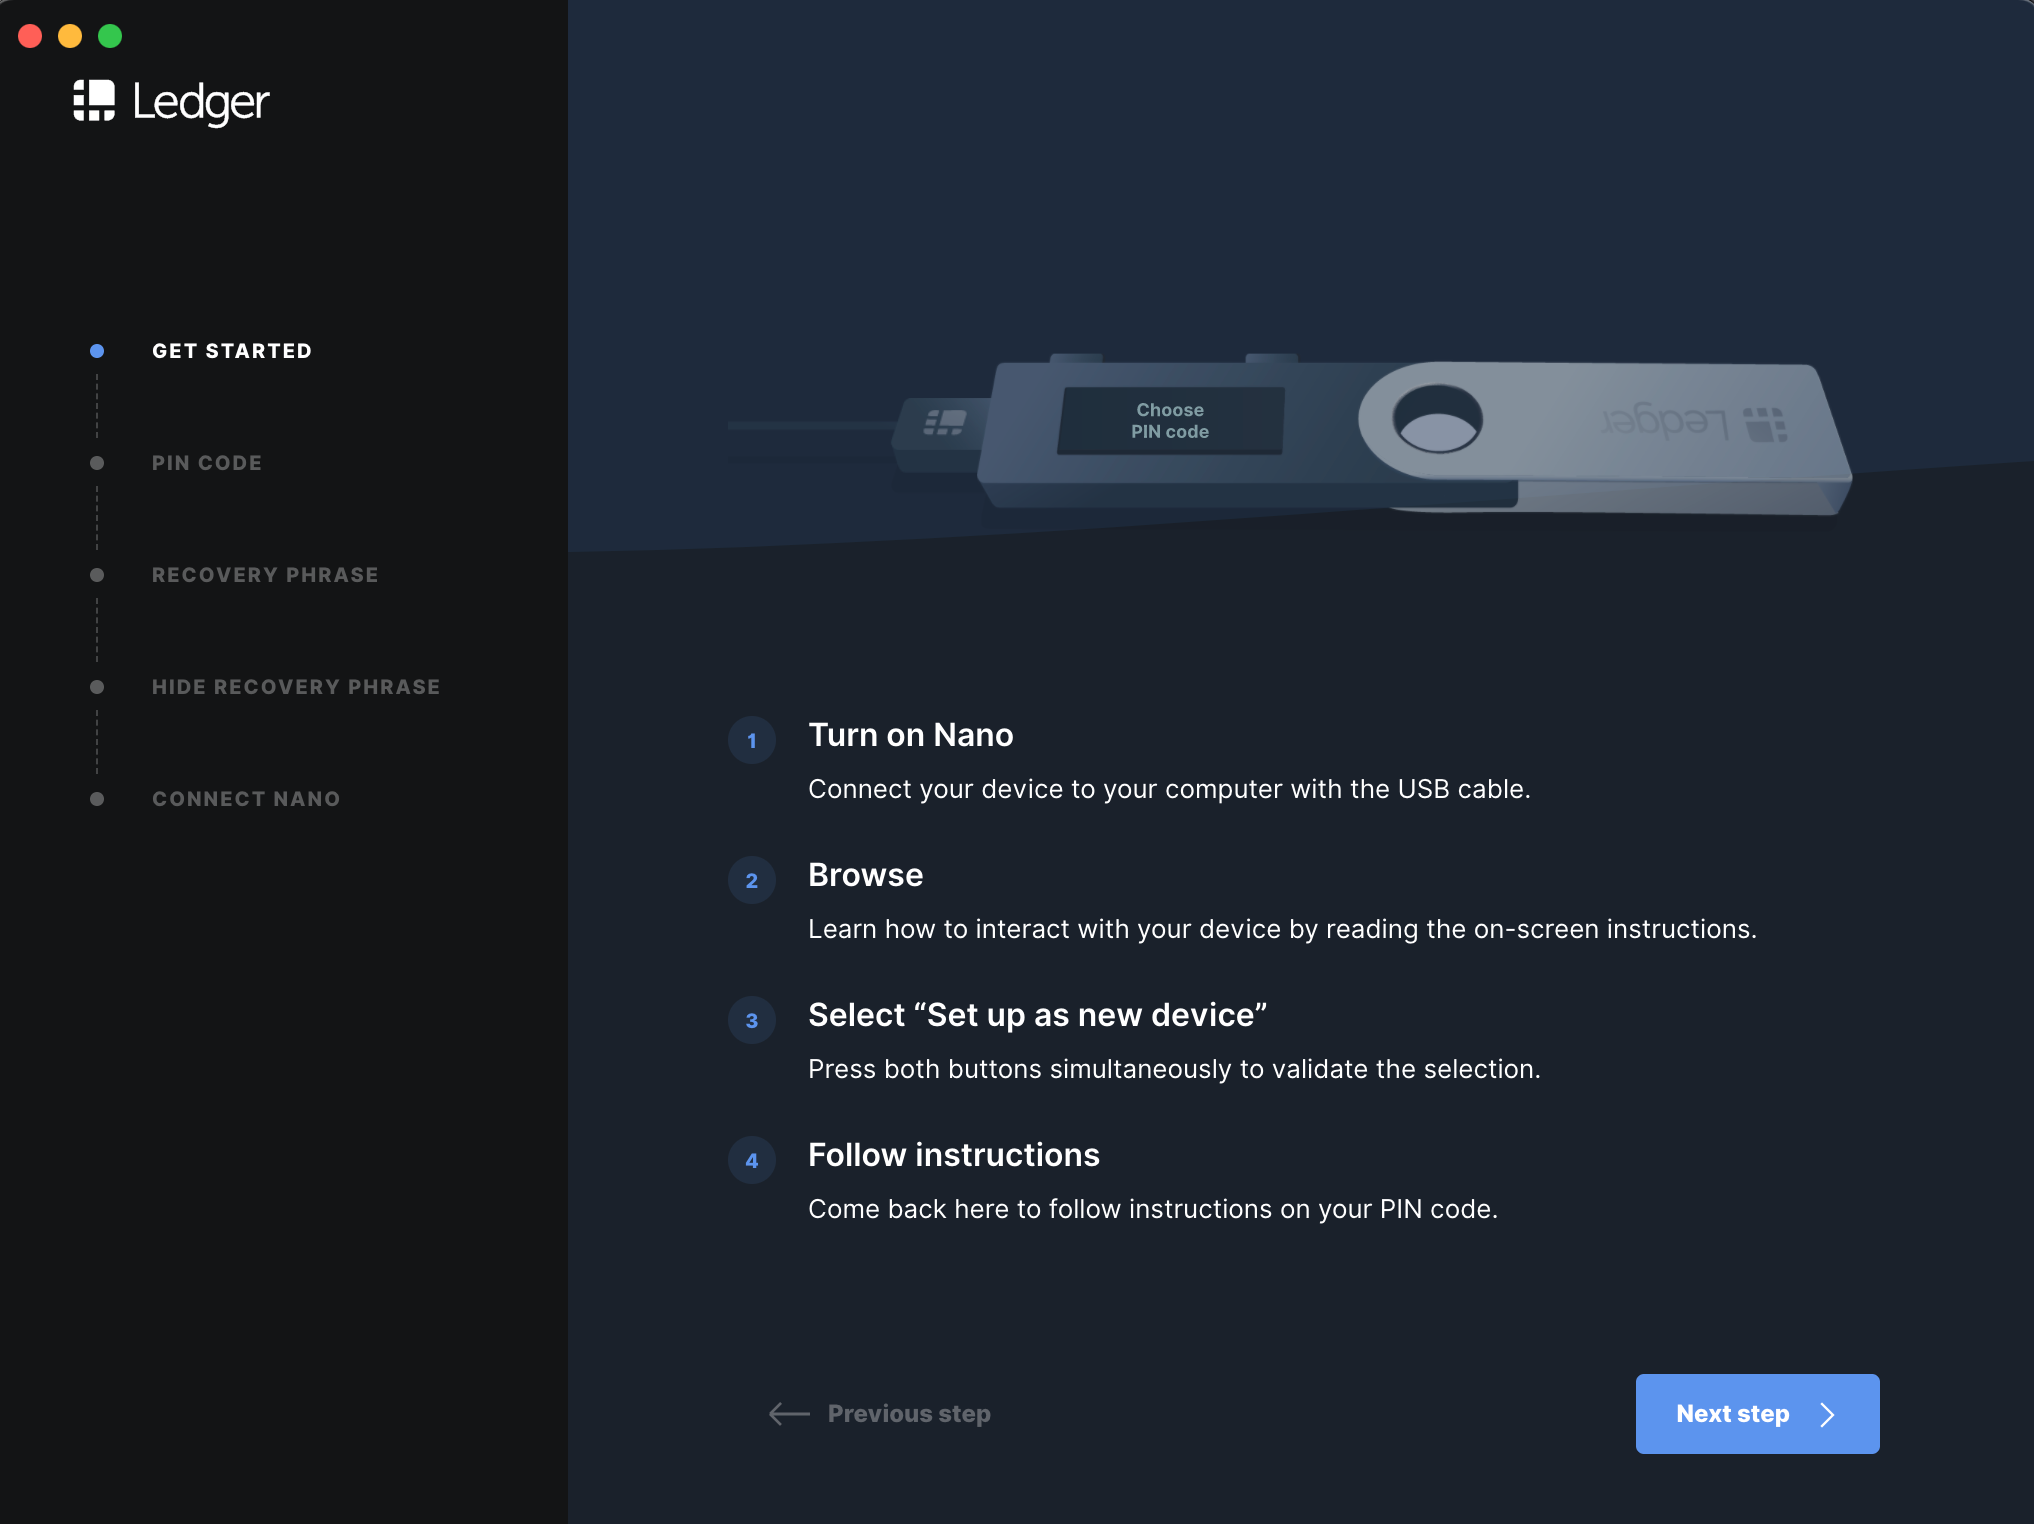Click the Next step button
Image resolution: width=2034 pixels, height=1524 pixels.
point(1757,1414)
